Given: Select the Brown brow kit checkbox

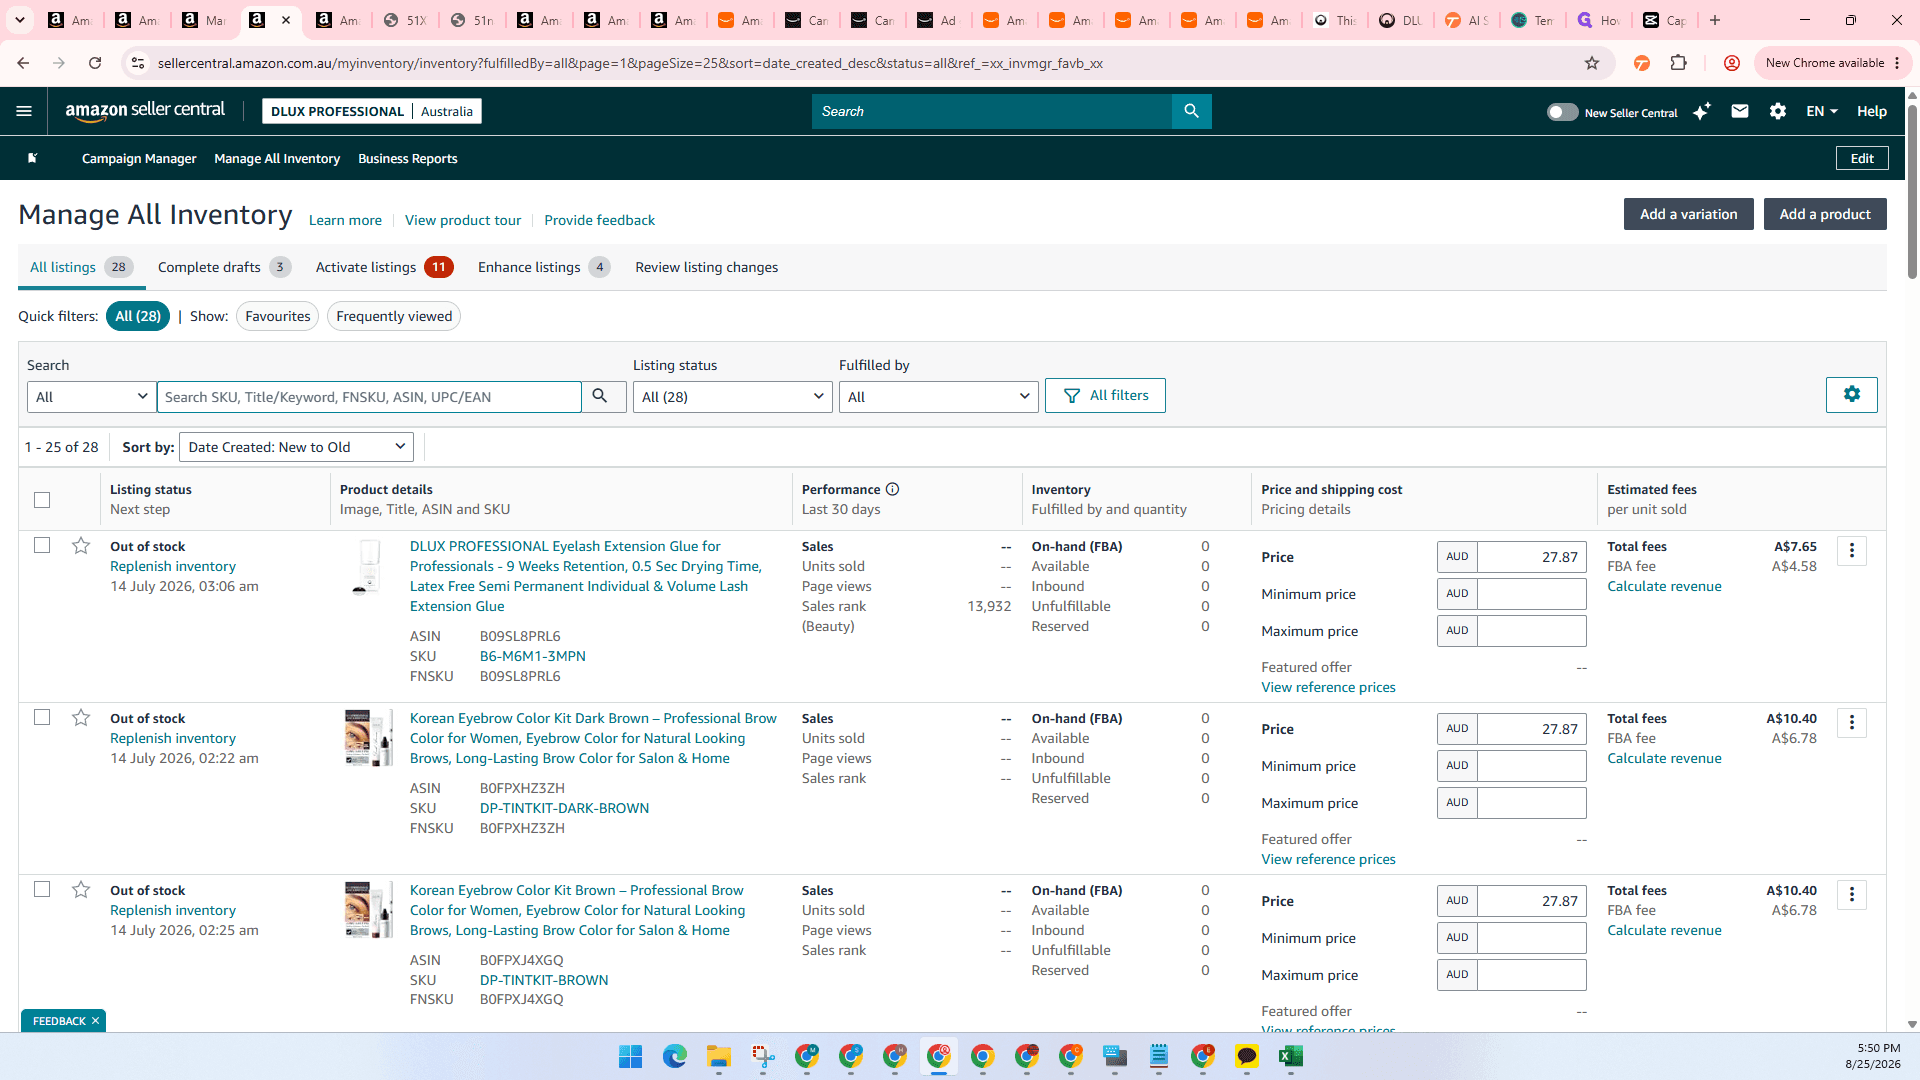Looking at the screenshot, I should [x=42, y=889].
